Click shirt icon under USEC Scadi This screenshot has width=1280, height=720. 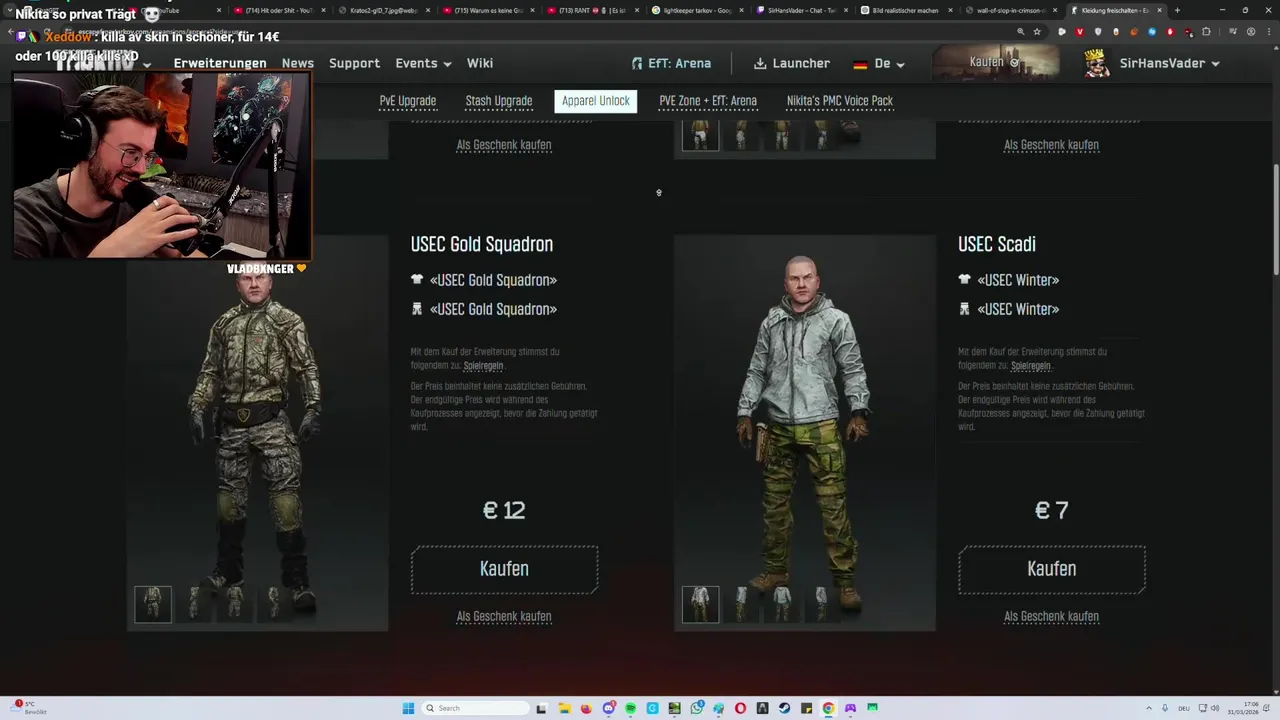964,280
